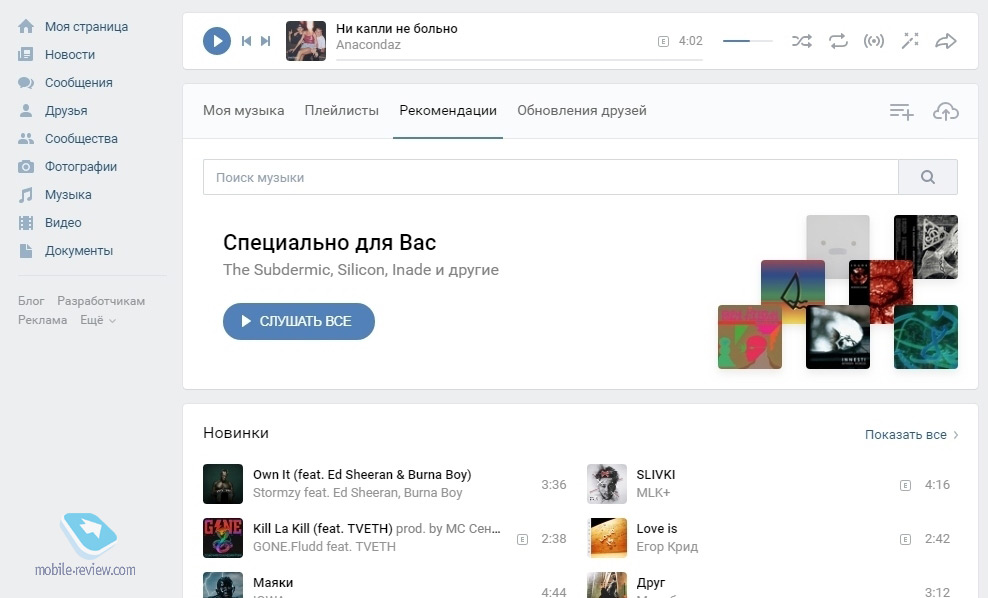Click the Друг track title

pyautogui.click(x=650, y=583)
